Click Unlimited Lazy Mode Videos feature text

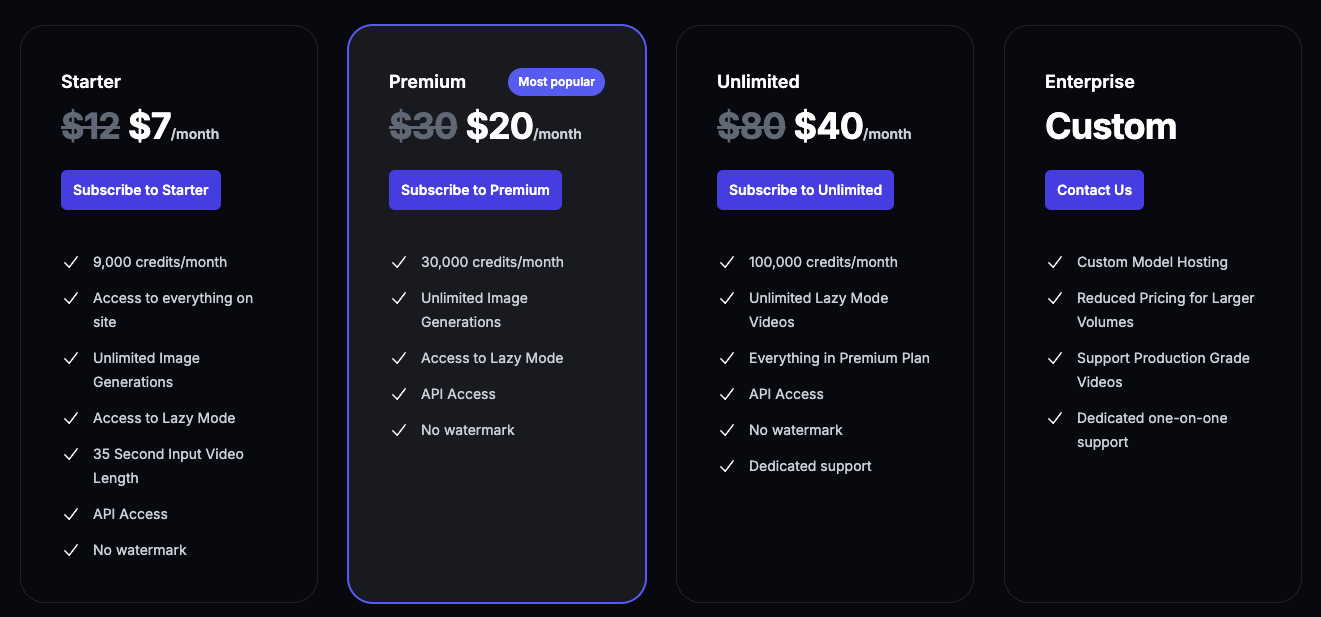(x=818, y=310)
